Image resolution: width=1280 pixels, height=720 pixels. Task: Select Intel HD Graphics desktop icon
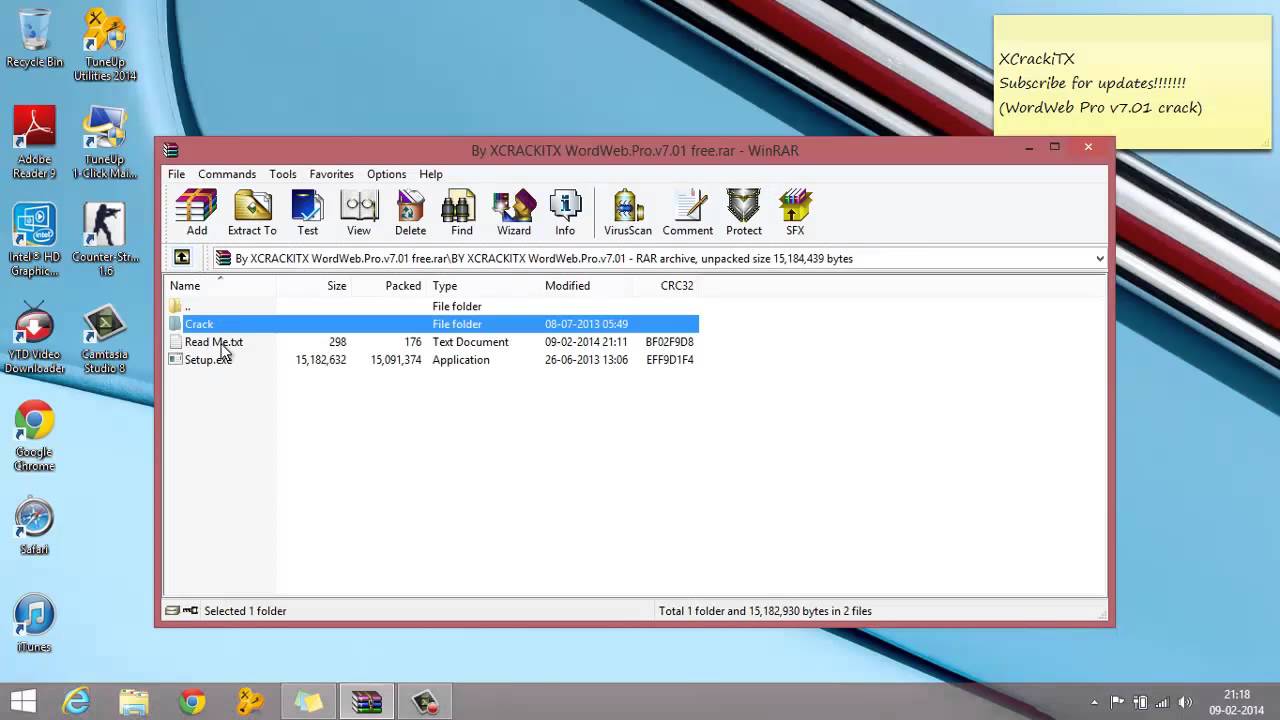pos(35,240)
